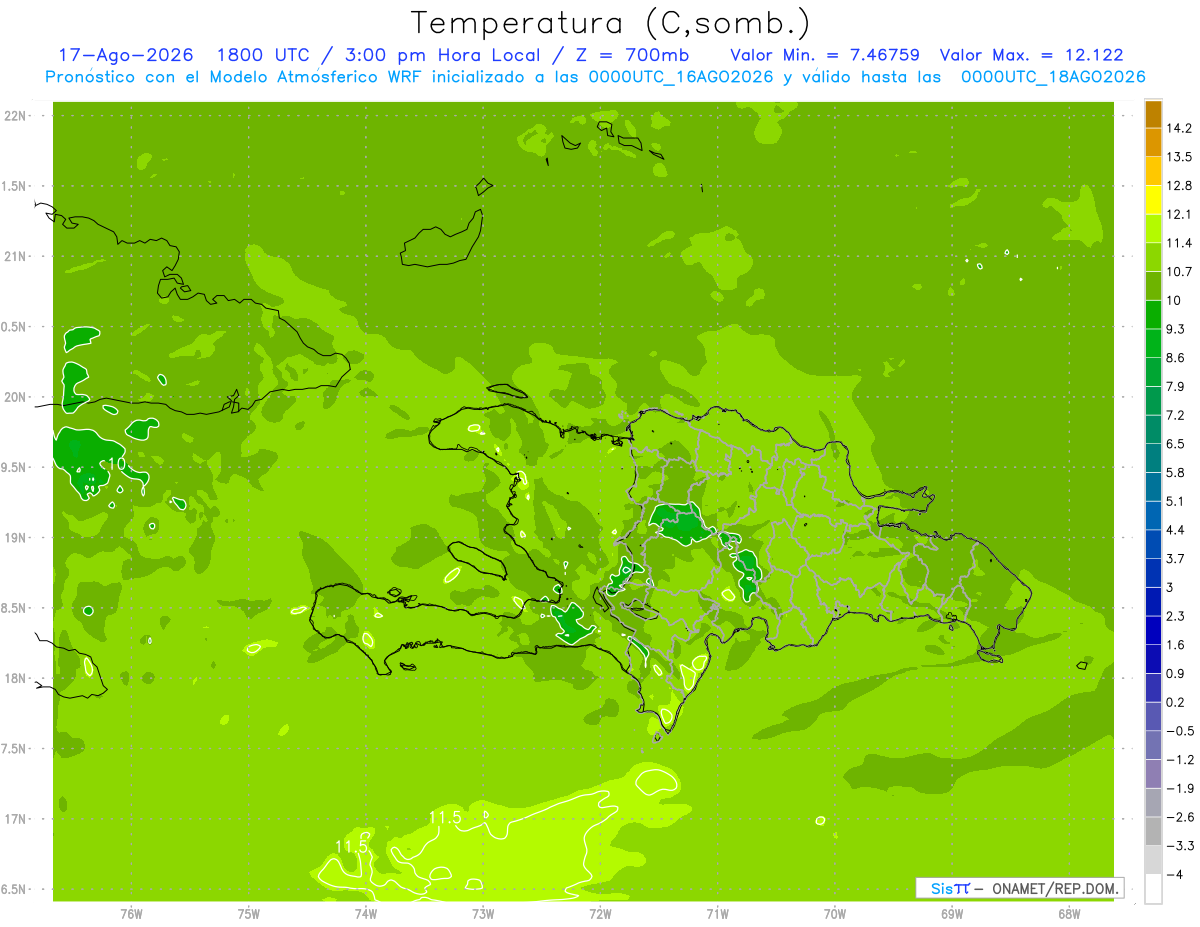The image size is (1200, 927).
Task: Click the '73W' longitude label
Action: tap(483, 913)
